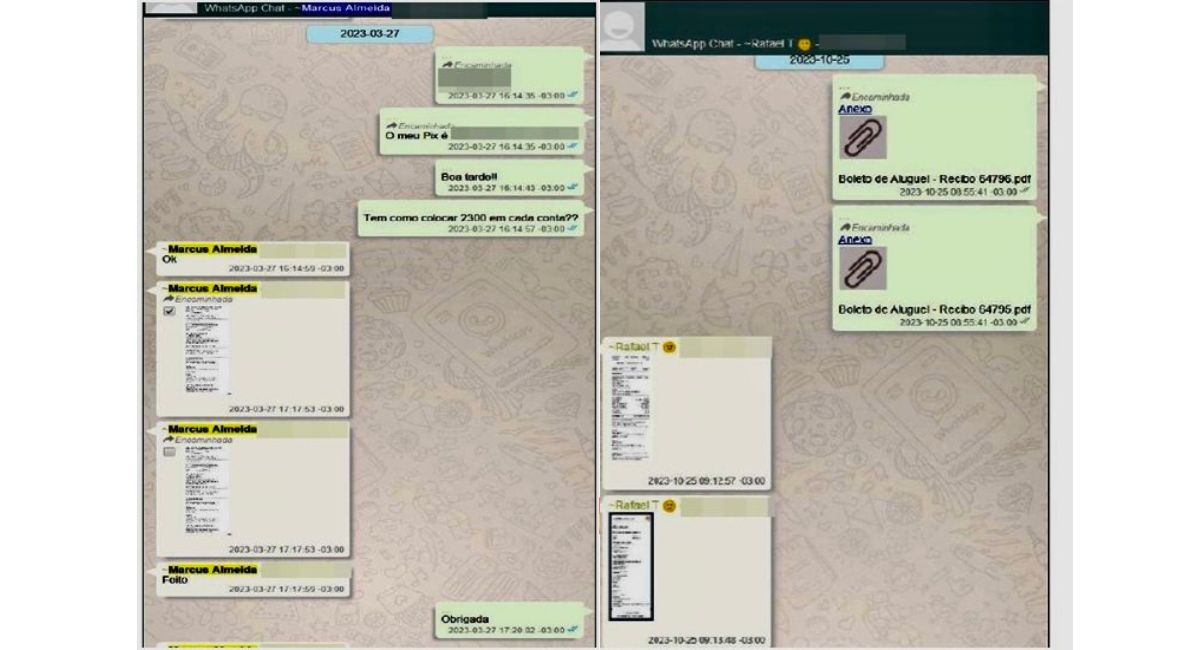1200x650 pixels.
Task: Click the read checkmarks on the Obrigada message
Action: (574, 631)
